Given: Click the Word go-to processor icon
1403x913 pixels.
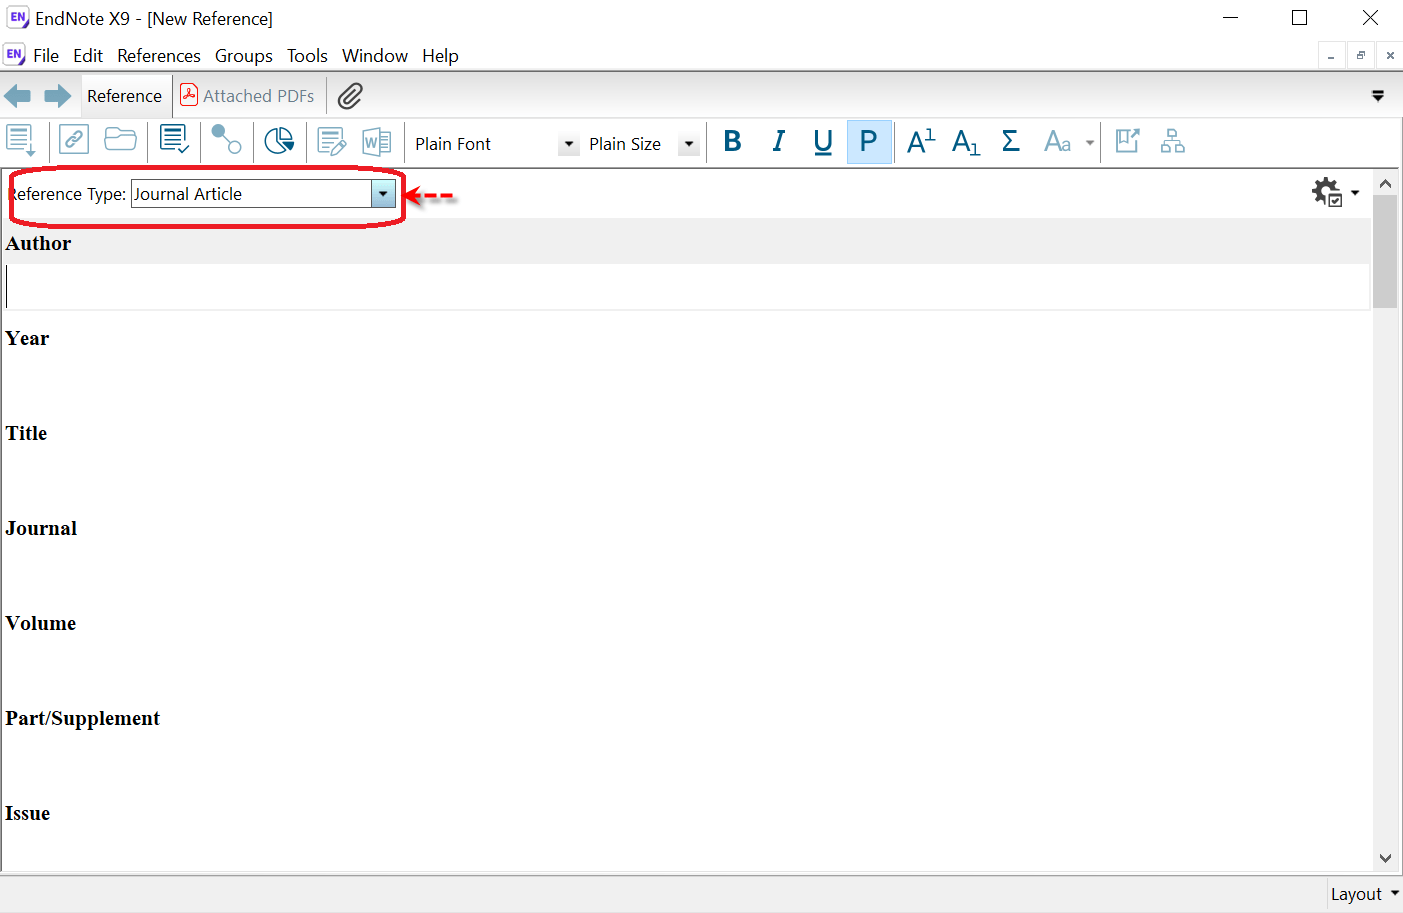Looking at the screenshot, I should click(x=376, y=142).
